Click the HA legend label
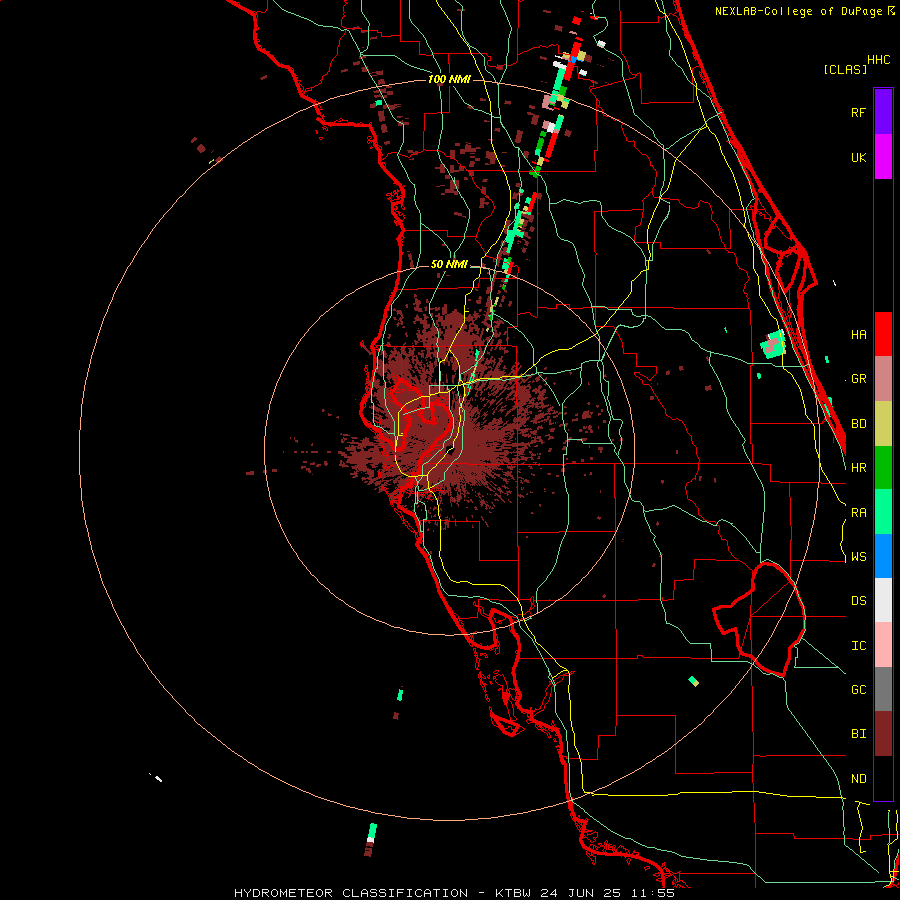The width and height of the screenshot is (900, 900). coord(859,334)
